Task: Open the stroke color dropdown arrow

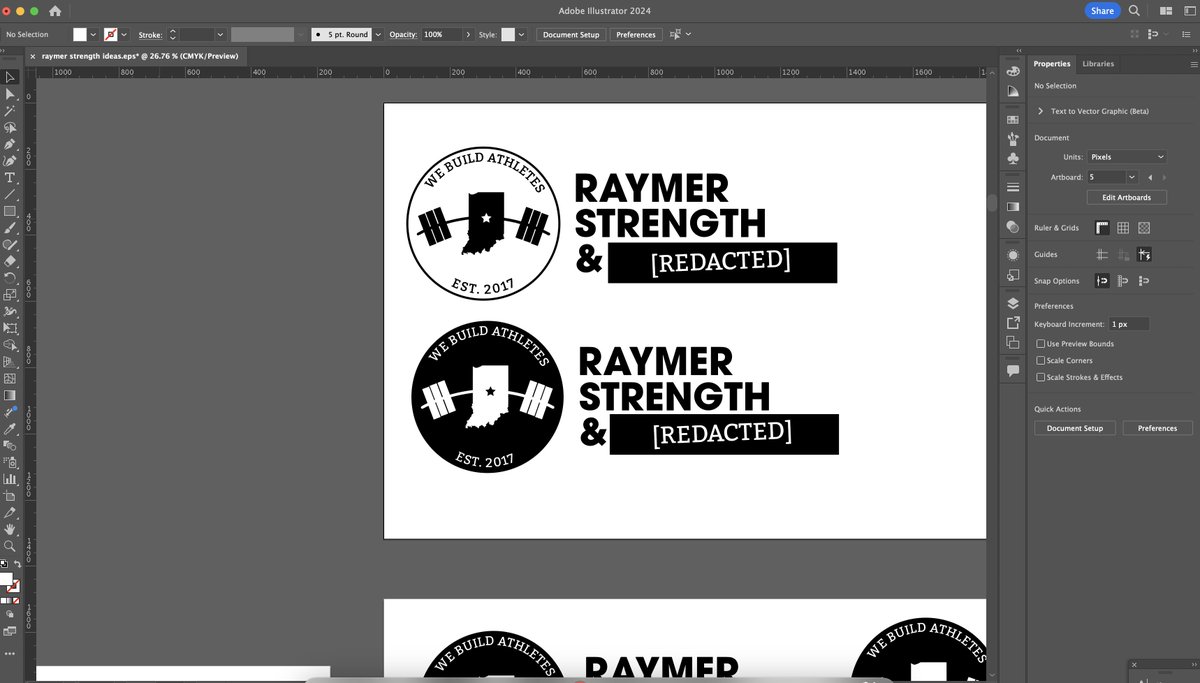Action: click(x=124, y=34)
